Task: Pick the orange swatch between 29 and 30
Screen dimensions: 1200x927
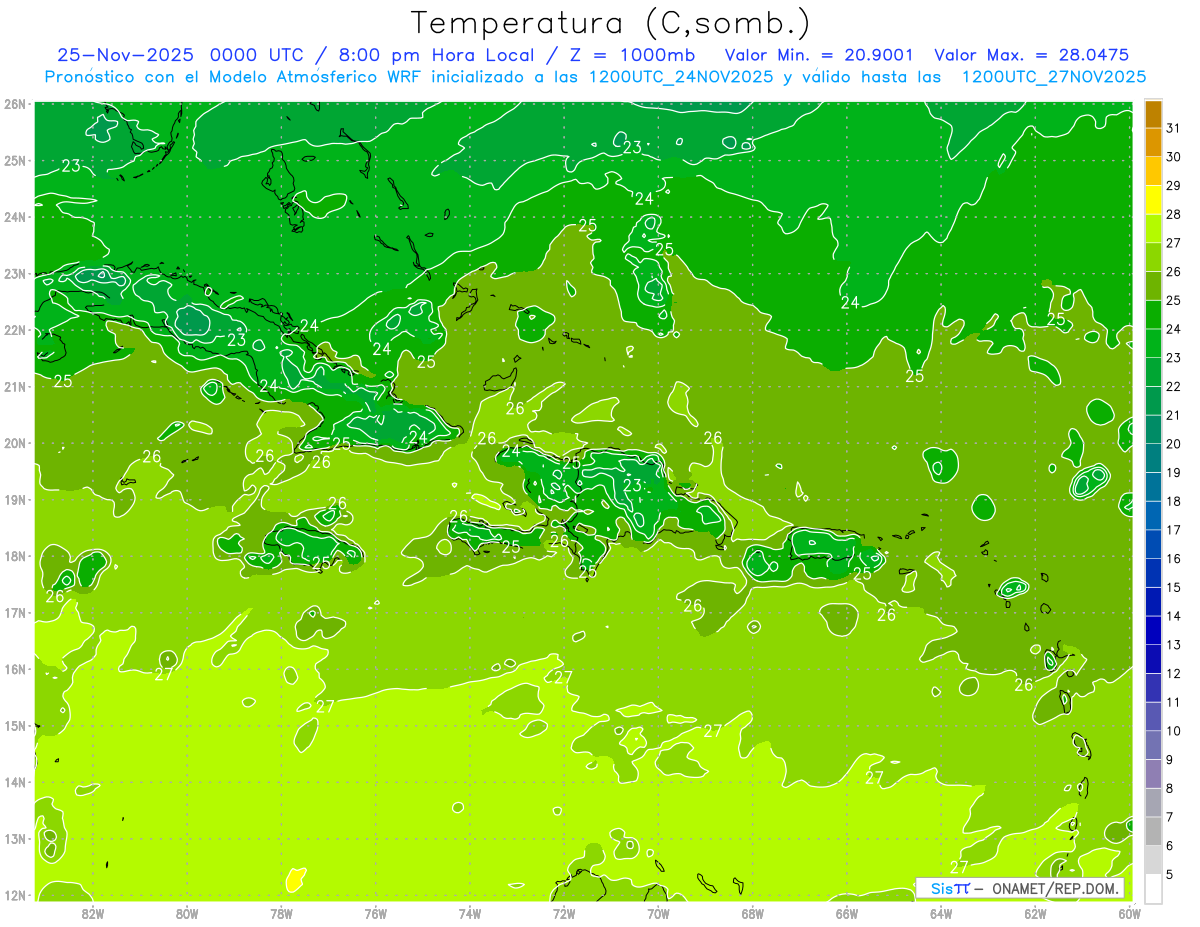Action: (x=1153, y=171)
